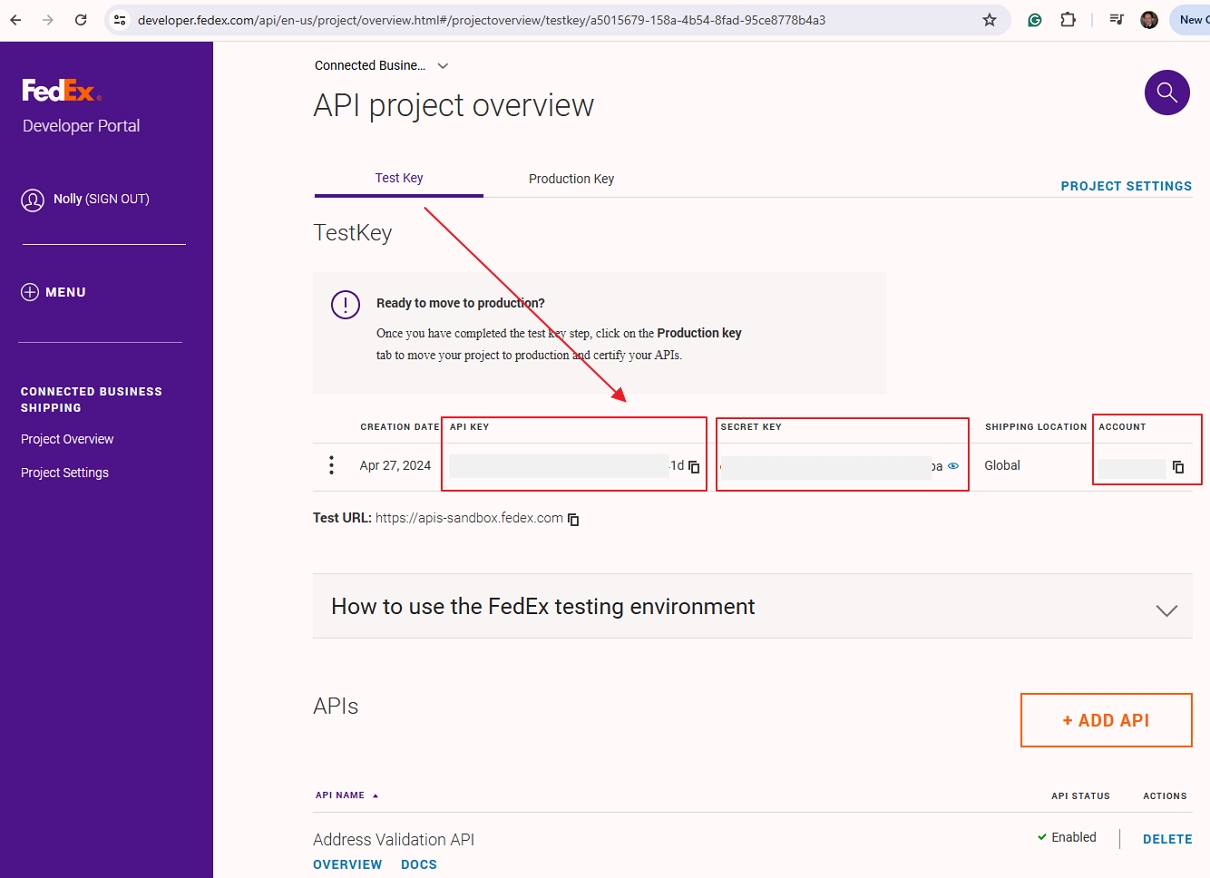The image size is (1210, 878).
Task: Click the API STATUS column header
Action: point(1080,797)
